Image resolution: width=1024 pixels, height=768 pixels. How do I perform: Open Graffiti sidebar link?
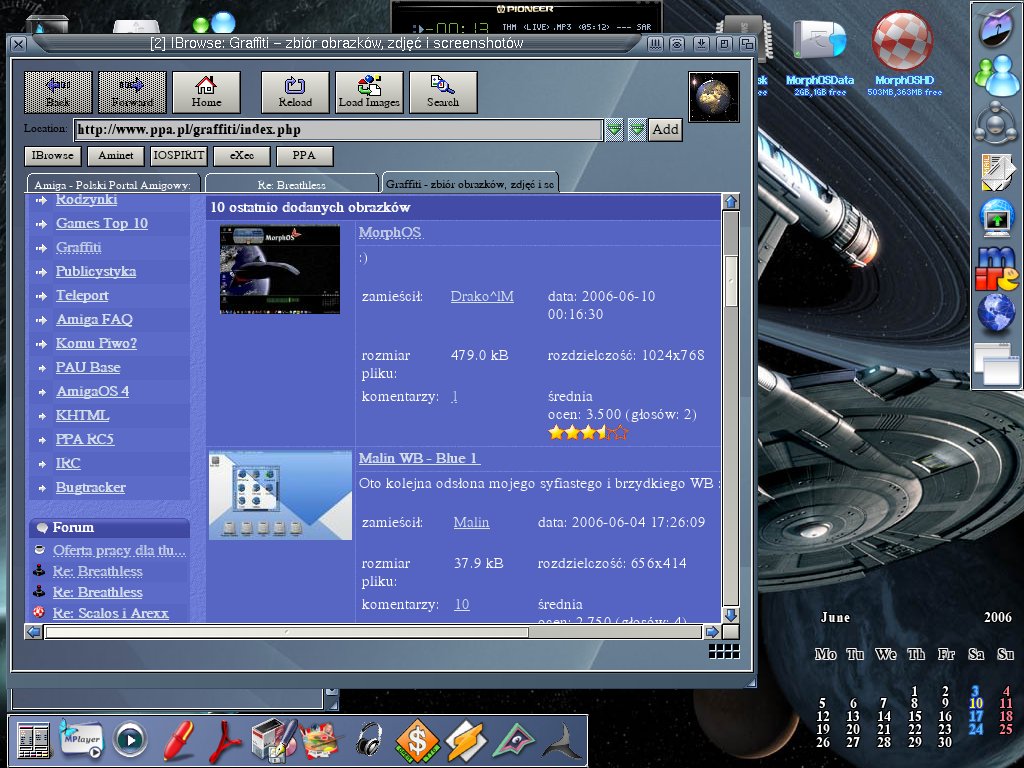78,248
